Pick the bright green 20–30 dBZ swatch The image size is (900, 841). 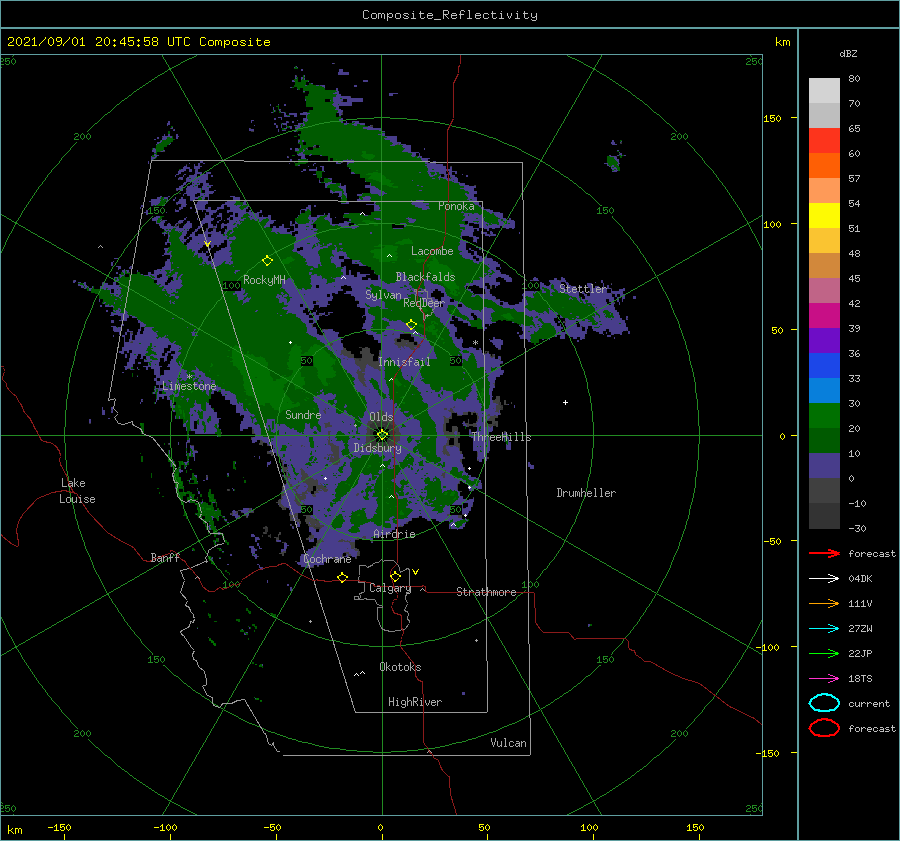point(824,415)
